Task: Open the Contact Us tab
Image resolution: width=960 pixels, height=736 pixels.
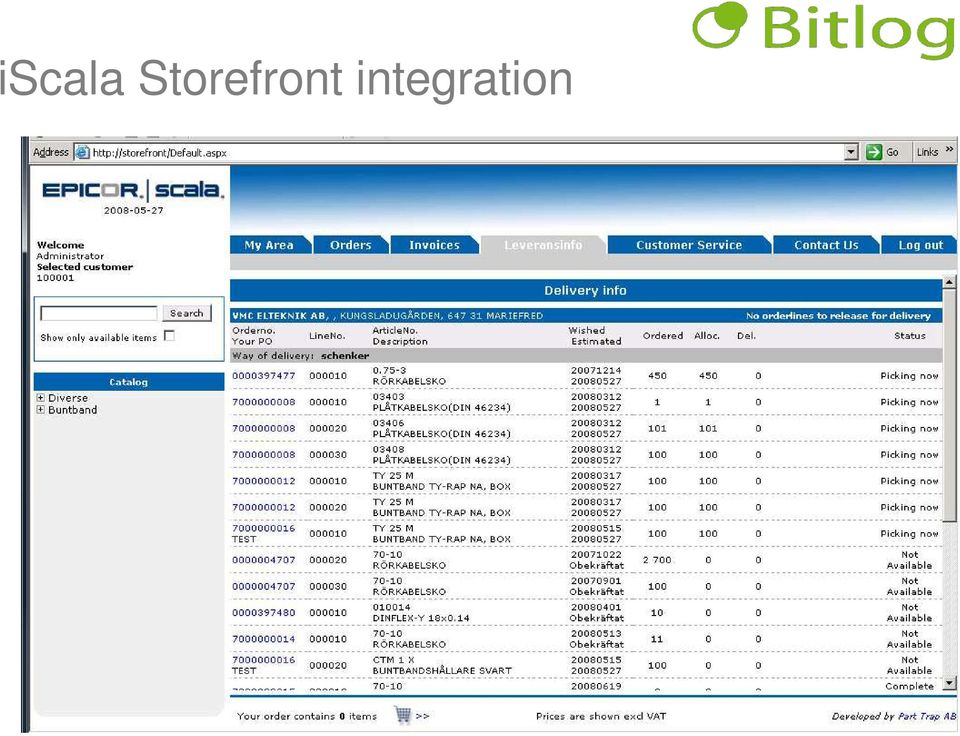Action: tap(826, 245)
